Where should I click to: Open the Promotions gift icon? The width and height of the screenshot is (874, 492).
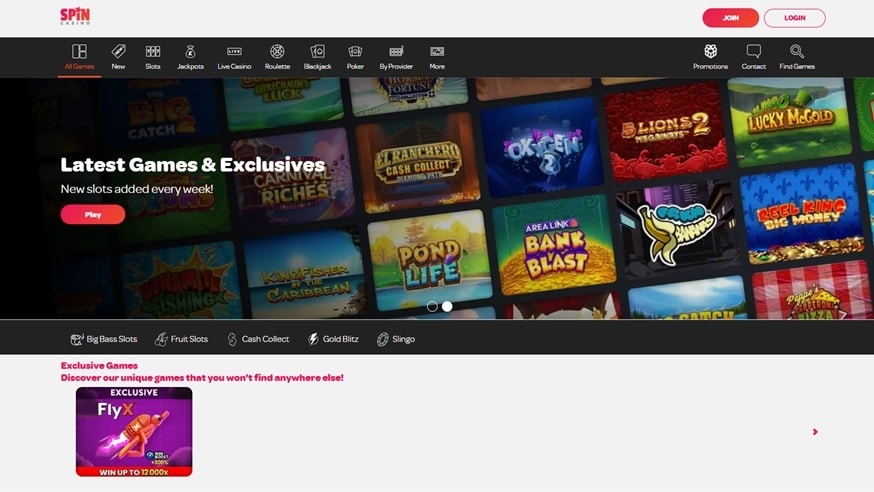pyautogui.click(x=710, y=51)
